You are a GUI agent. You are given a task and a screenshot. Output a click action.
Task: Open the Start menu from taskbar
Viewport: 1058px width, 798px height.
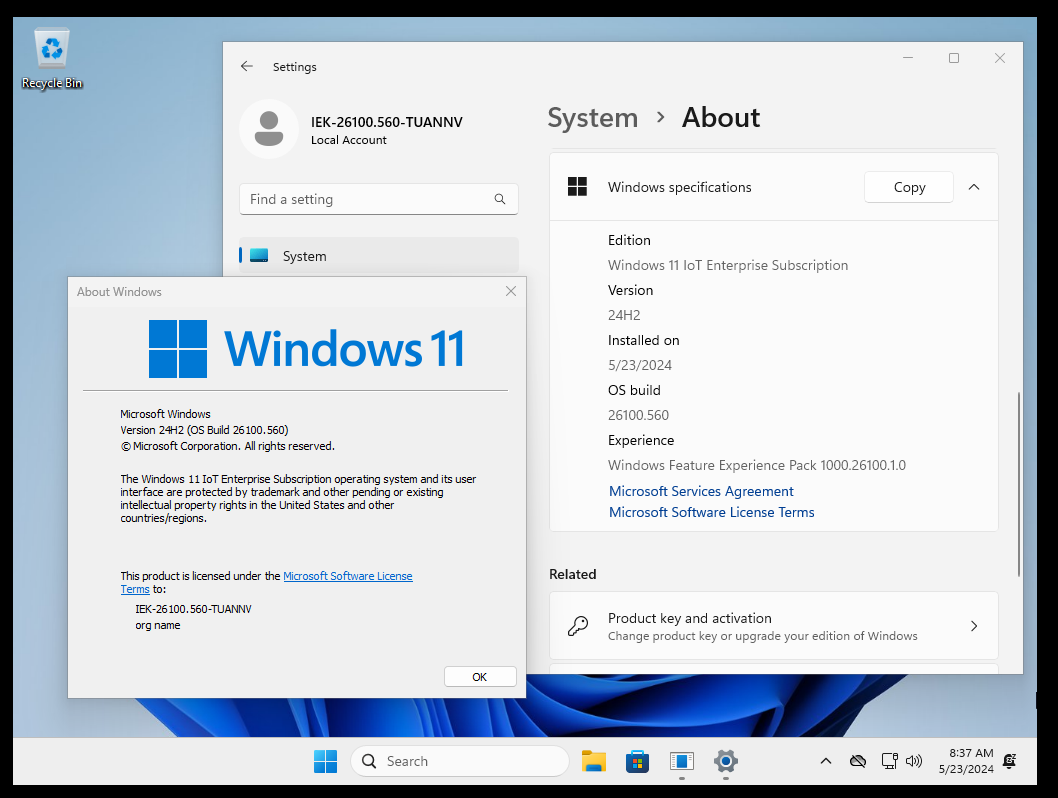[x=325, y=762]
